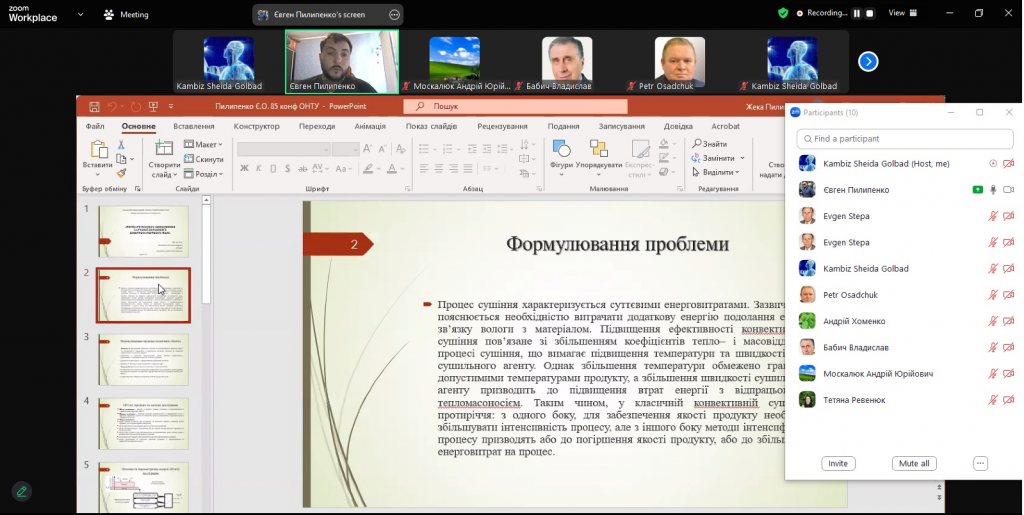Click video icon for Бабич Владислав in list

(1008, 347)
